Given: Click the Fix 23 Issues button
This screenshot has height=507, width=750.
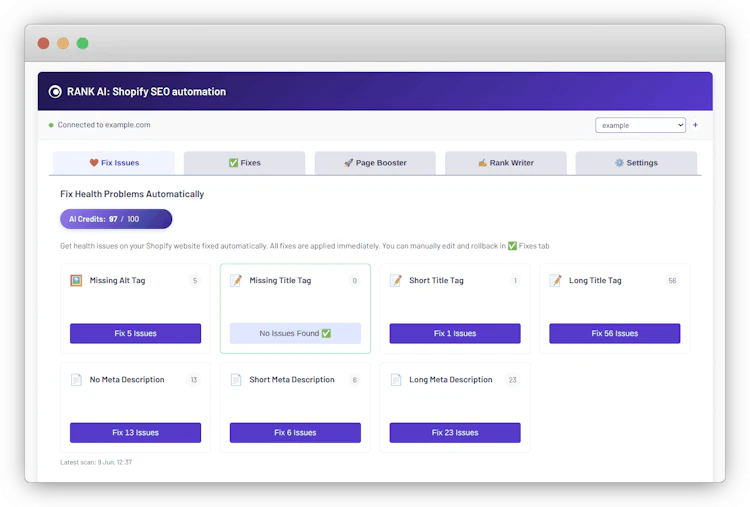Looking at the screenshot, I should [x=455, y=432].
